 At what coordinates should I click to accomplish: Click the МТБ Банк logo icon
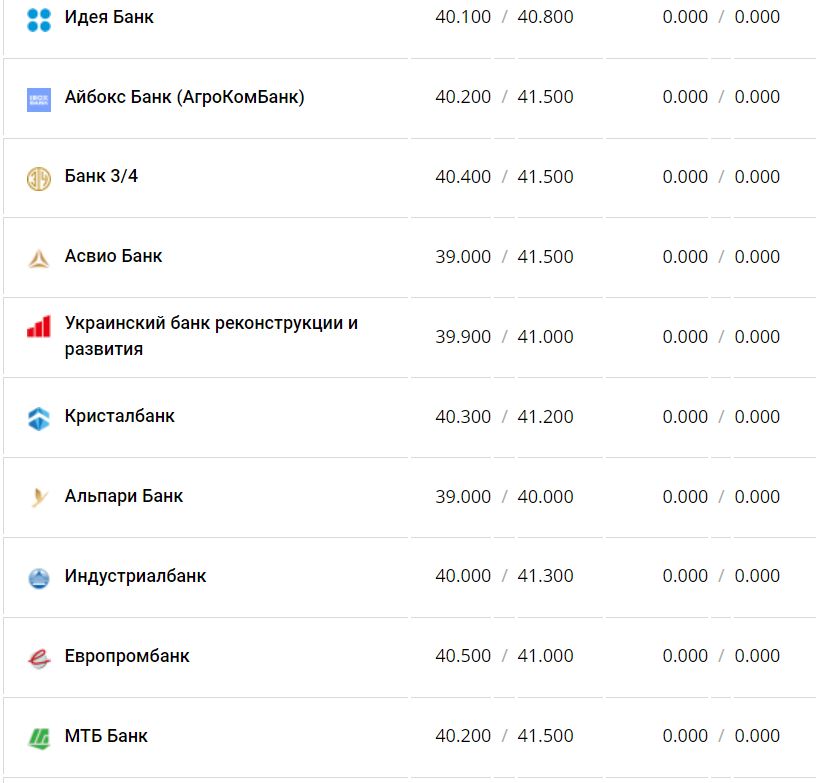tap(38, 738)
